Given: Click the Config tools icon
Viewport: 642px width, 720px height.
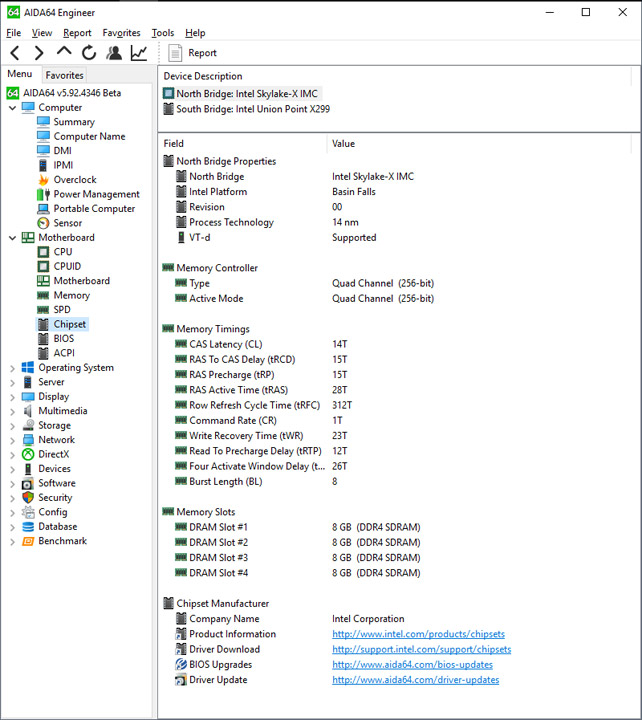Looking at the screenshot, I should point(28,512).
